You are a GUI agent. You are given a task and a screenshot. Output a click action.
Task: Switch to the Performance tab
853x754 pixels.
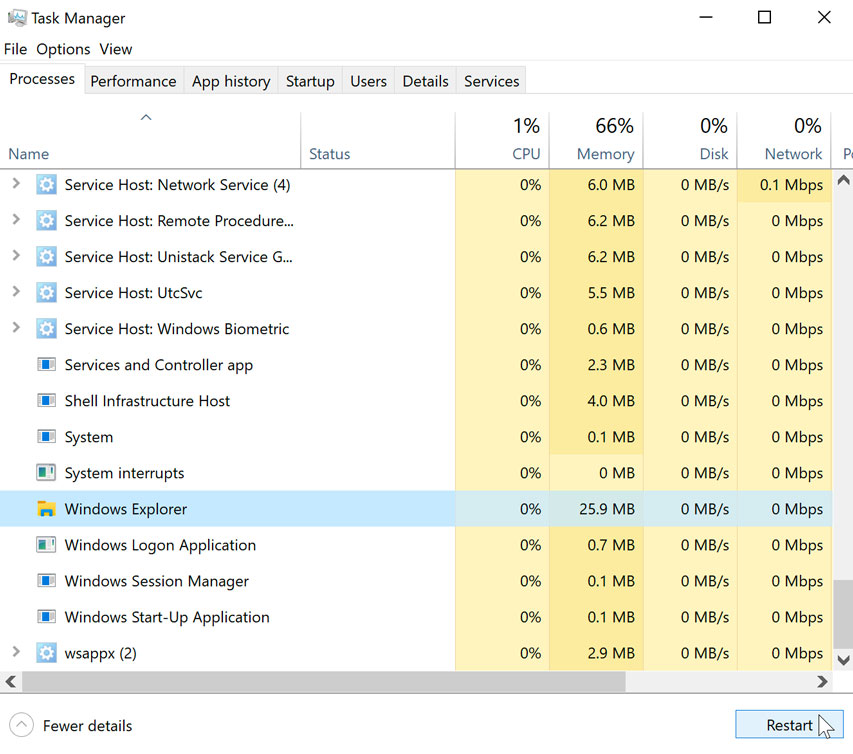tap(133, 80)
